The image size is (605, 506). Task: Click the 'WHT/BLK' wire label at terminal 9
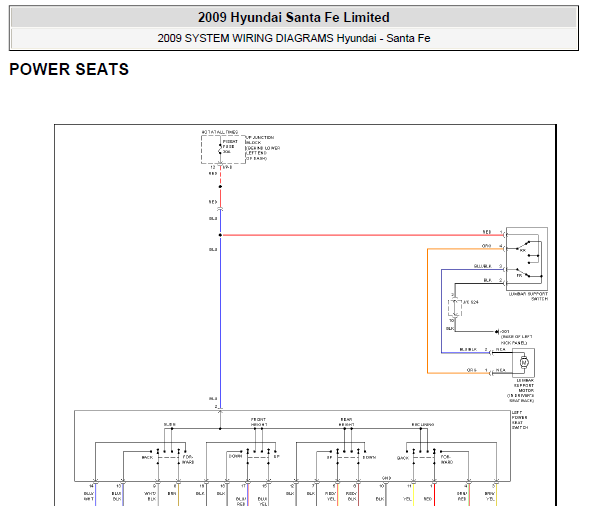150,496
